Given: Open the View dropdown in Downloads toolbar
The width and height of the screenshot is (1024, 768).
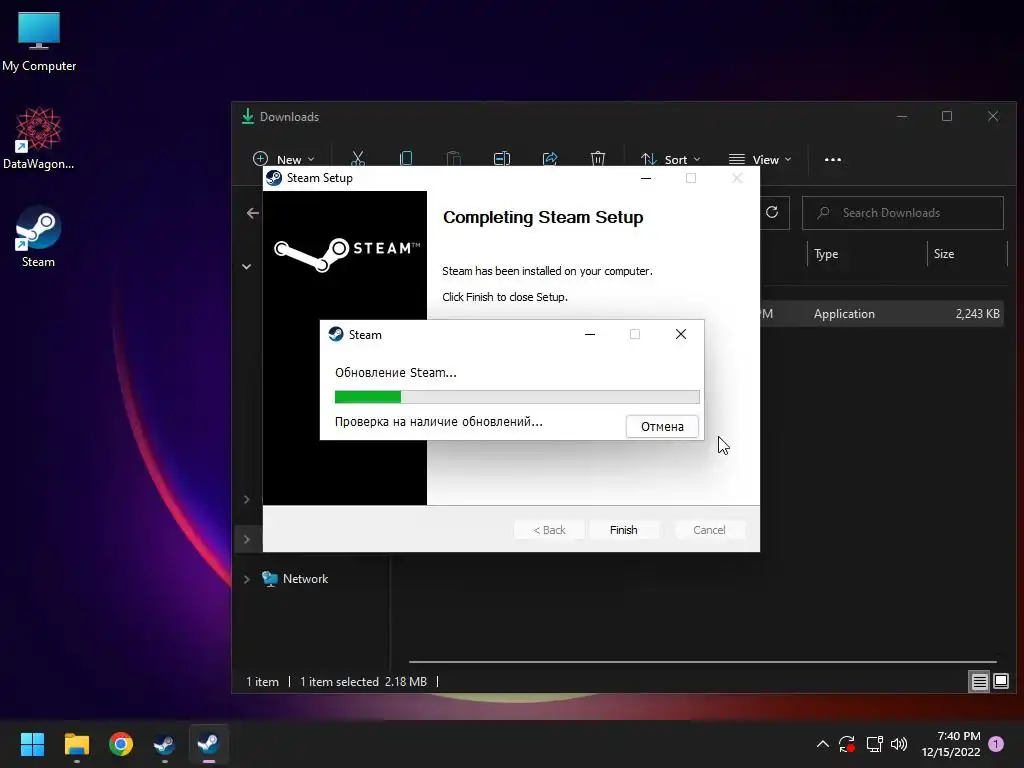Looking at the screenshot, I should coord(760,159).
